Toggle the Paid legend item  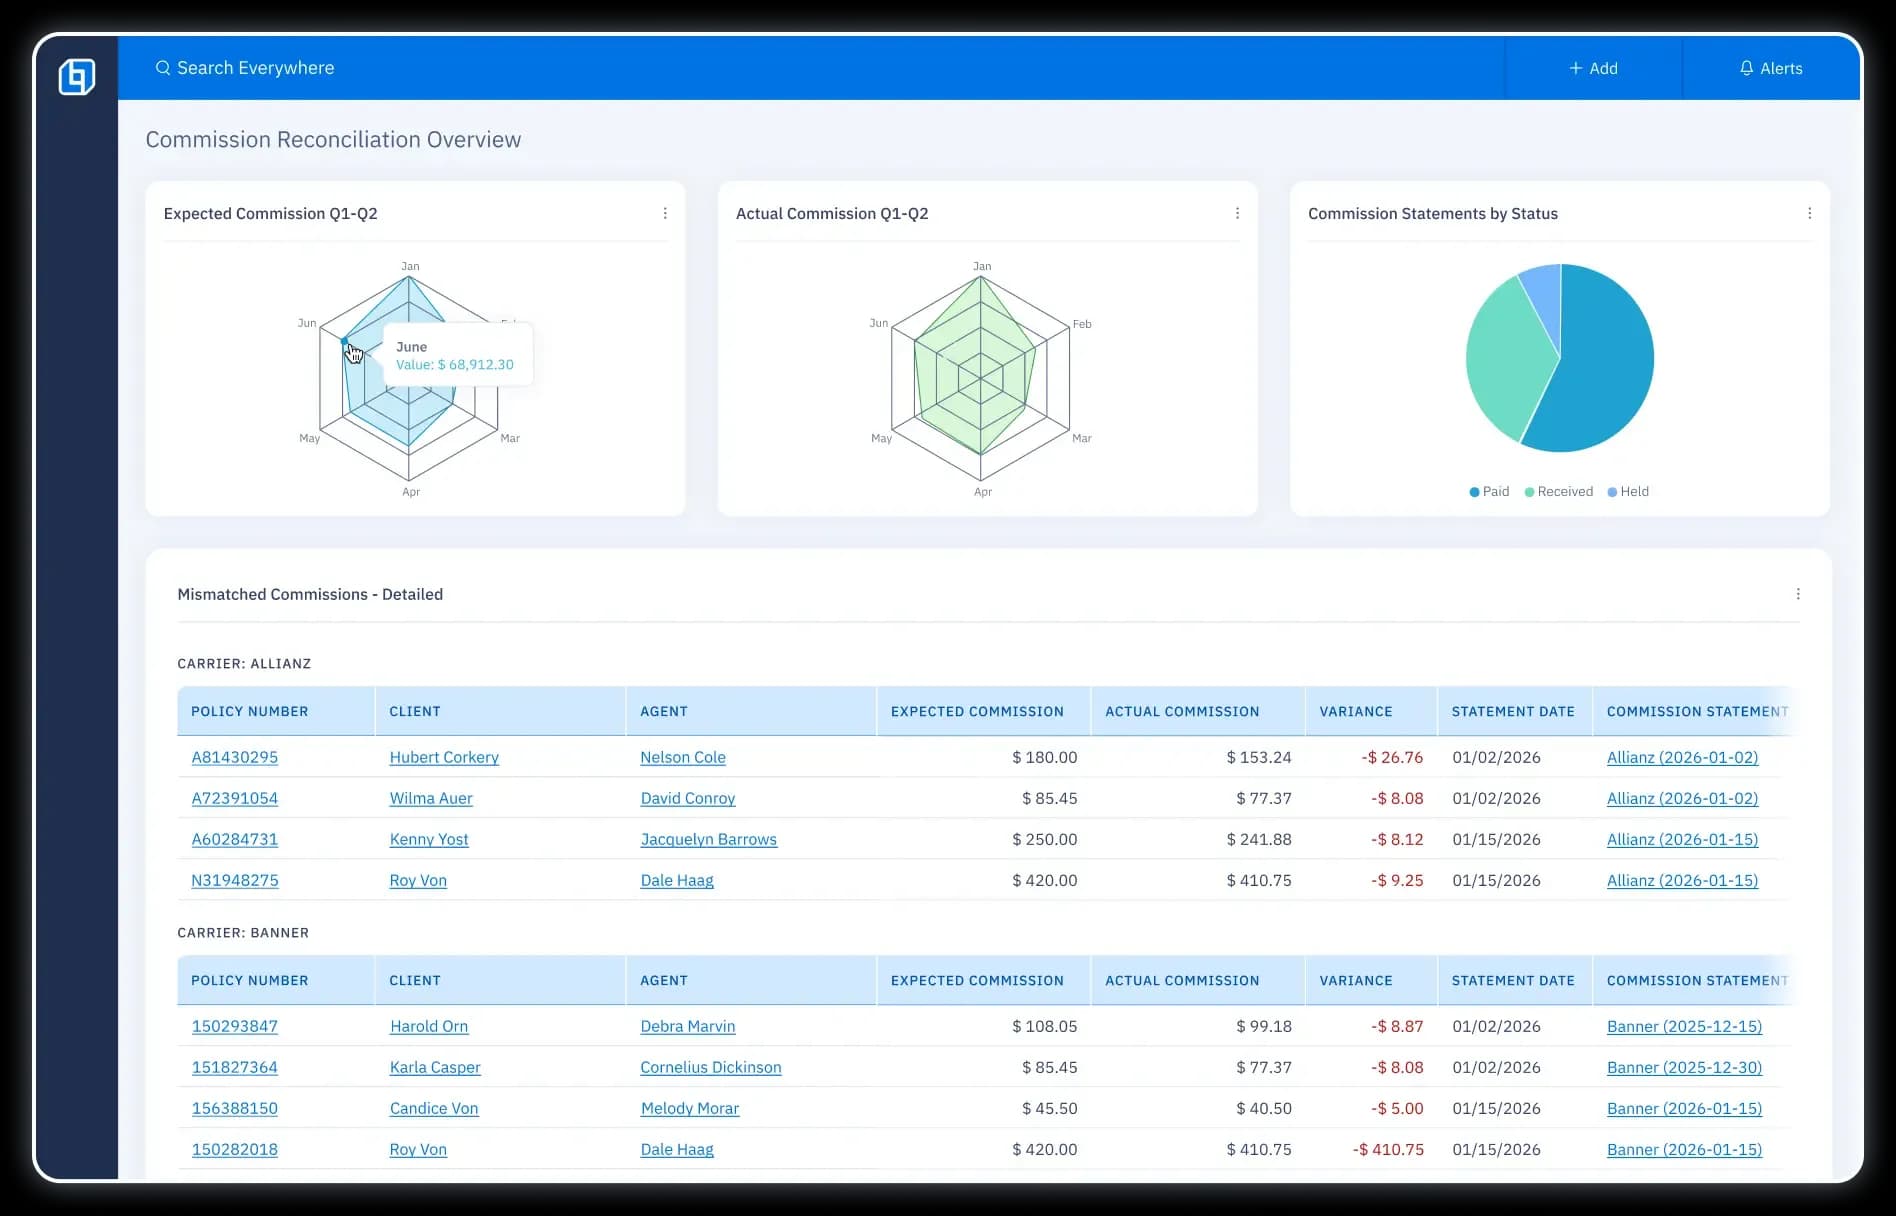[x=1489, y=491]
